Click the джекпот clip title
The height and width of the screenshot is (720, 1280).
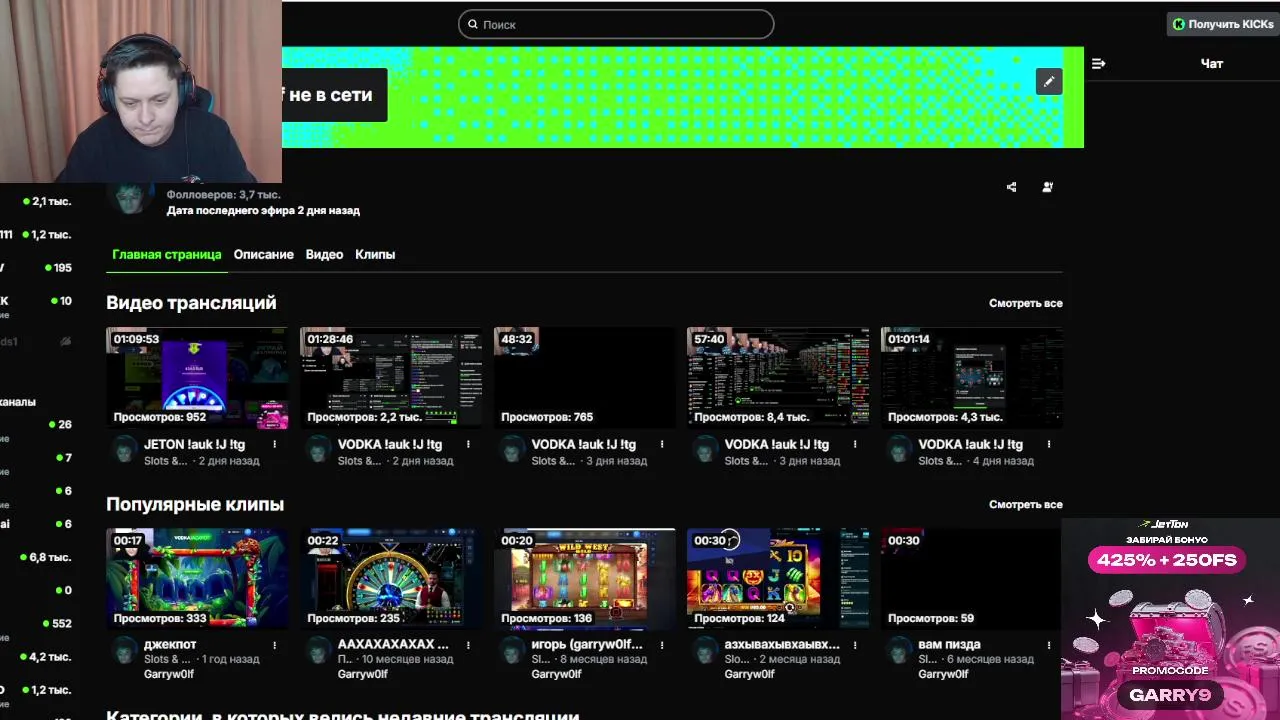170,645
